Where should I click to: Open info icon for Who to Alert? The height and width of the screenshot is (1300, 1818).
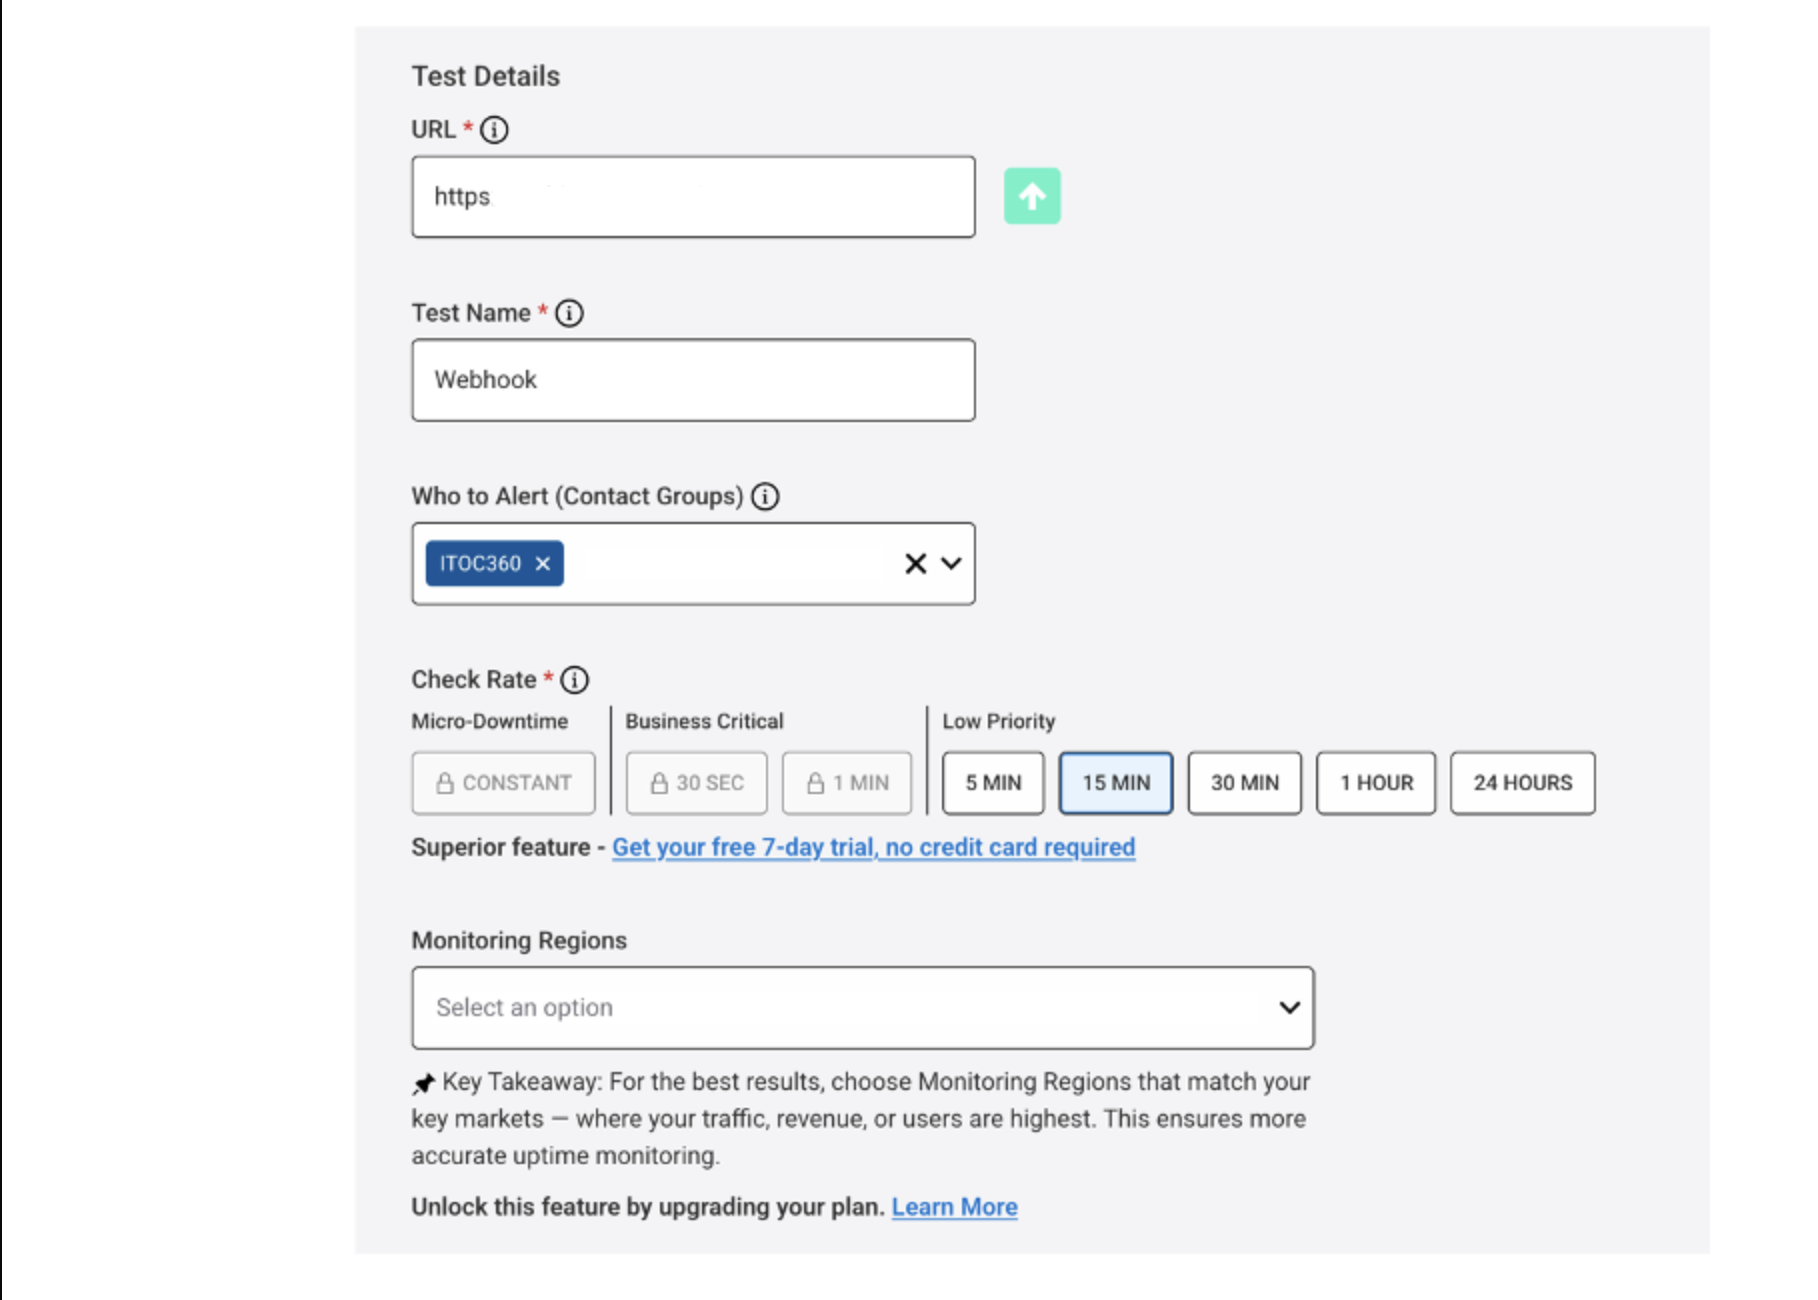point(765,496)
